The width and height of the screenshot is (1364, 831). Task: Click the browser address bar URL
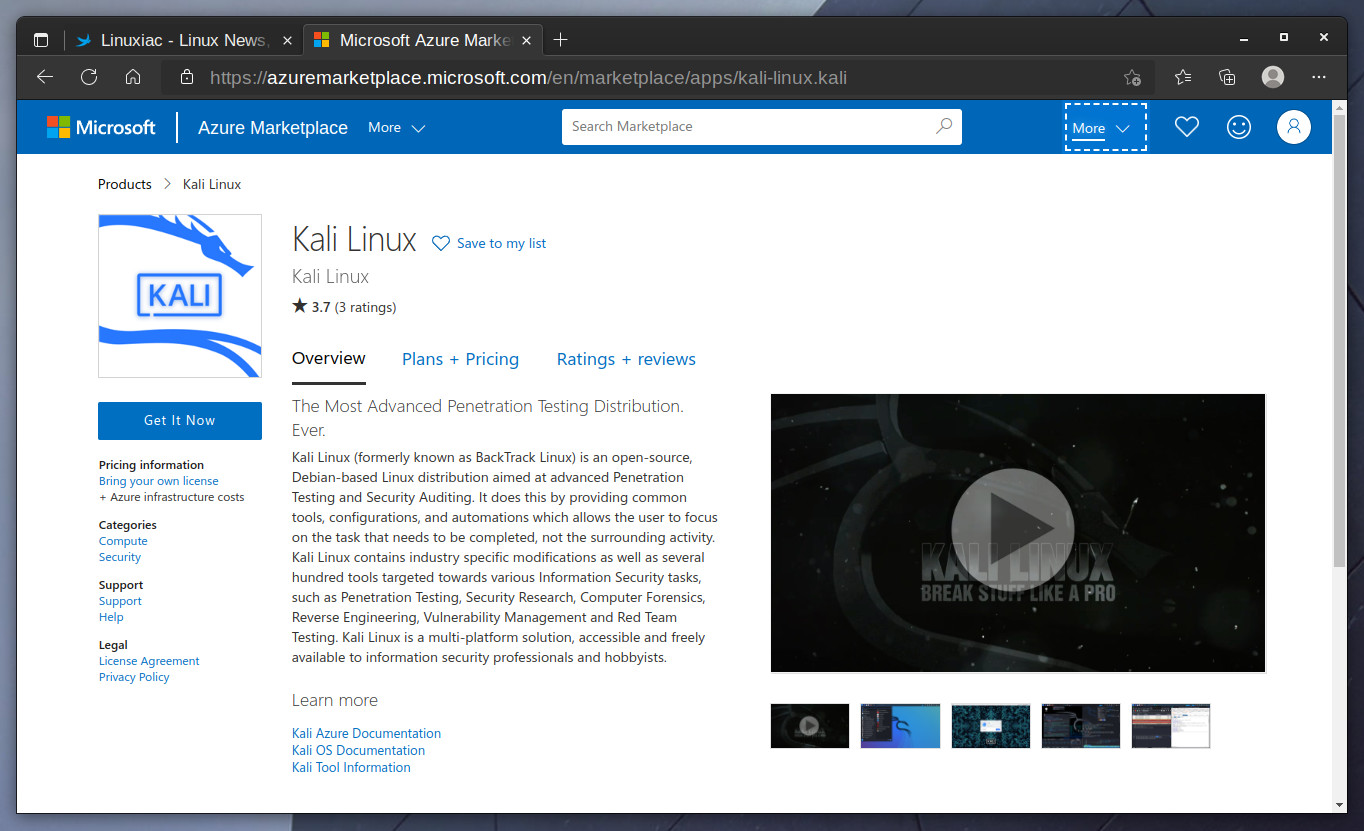click(x=528, y=77)
